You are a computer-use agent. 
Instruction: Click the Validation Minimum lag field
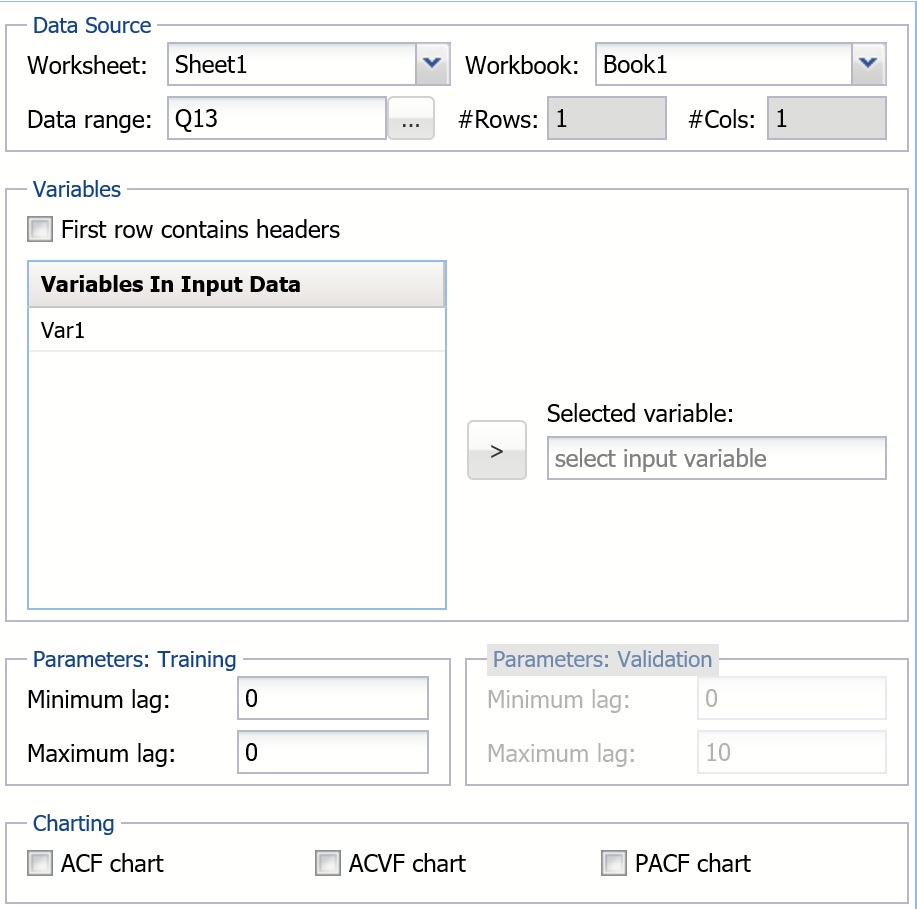[791, 699]
